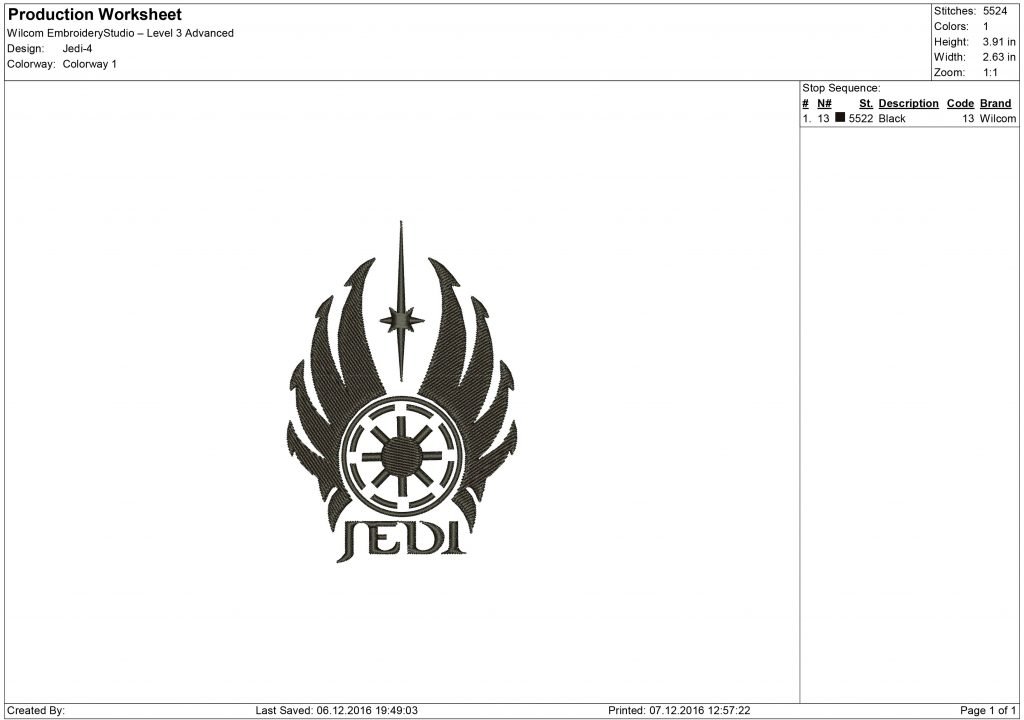Click the black thread swatch in Stop Sequence
The image size is (1024, 720).
click(x=840, y=118)
